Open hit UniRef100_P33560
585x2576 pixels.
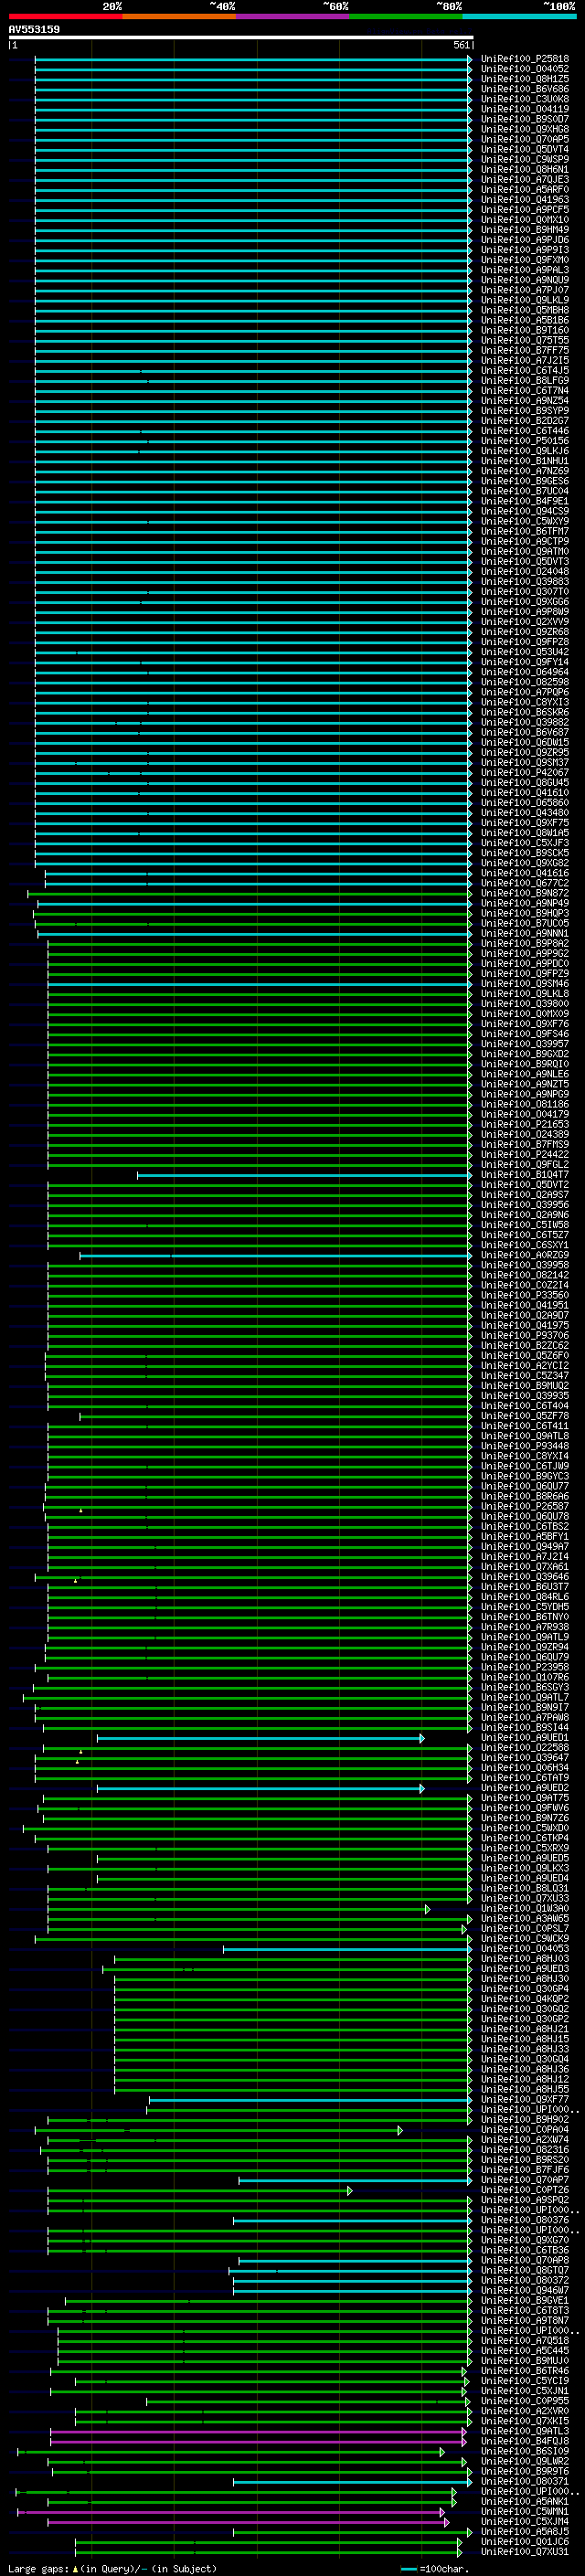tap(525, 1296)
